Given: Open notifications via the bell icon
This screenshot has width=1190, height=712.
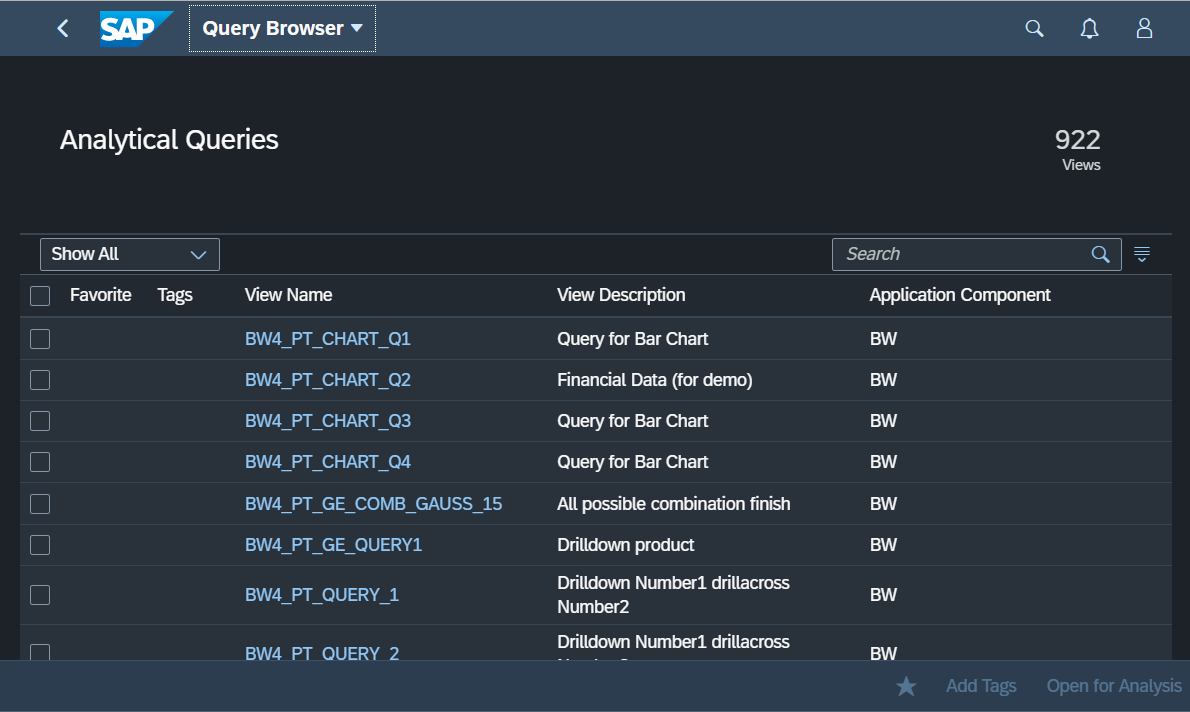Looking at the screenshot, I should 1089,28.
